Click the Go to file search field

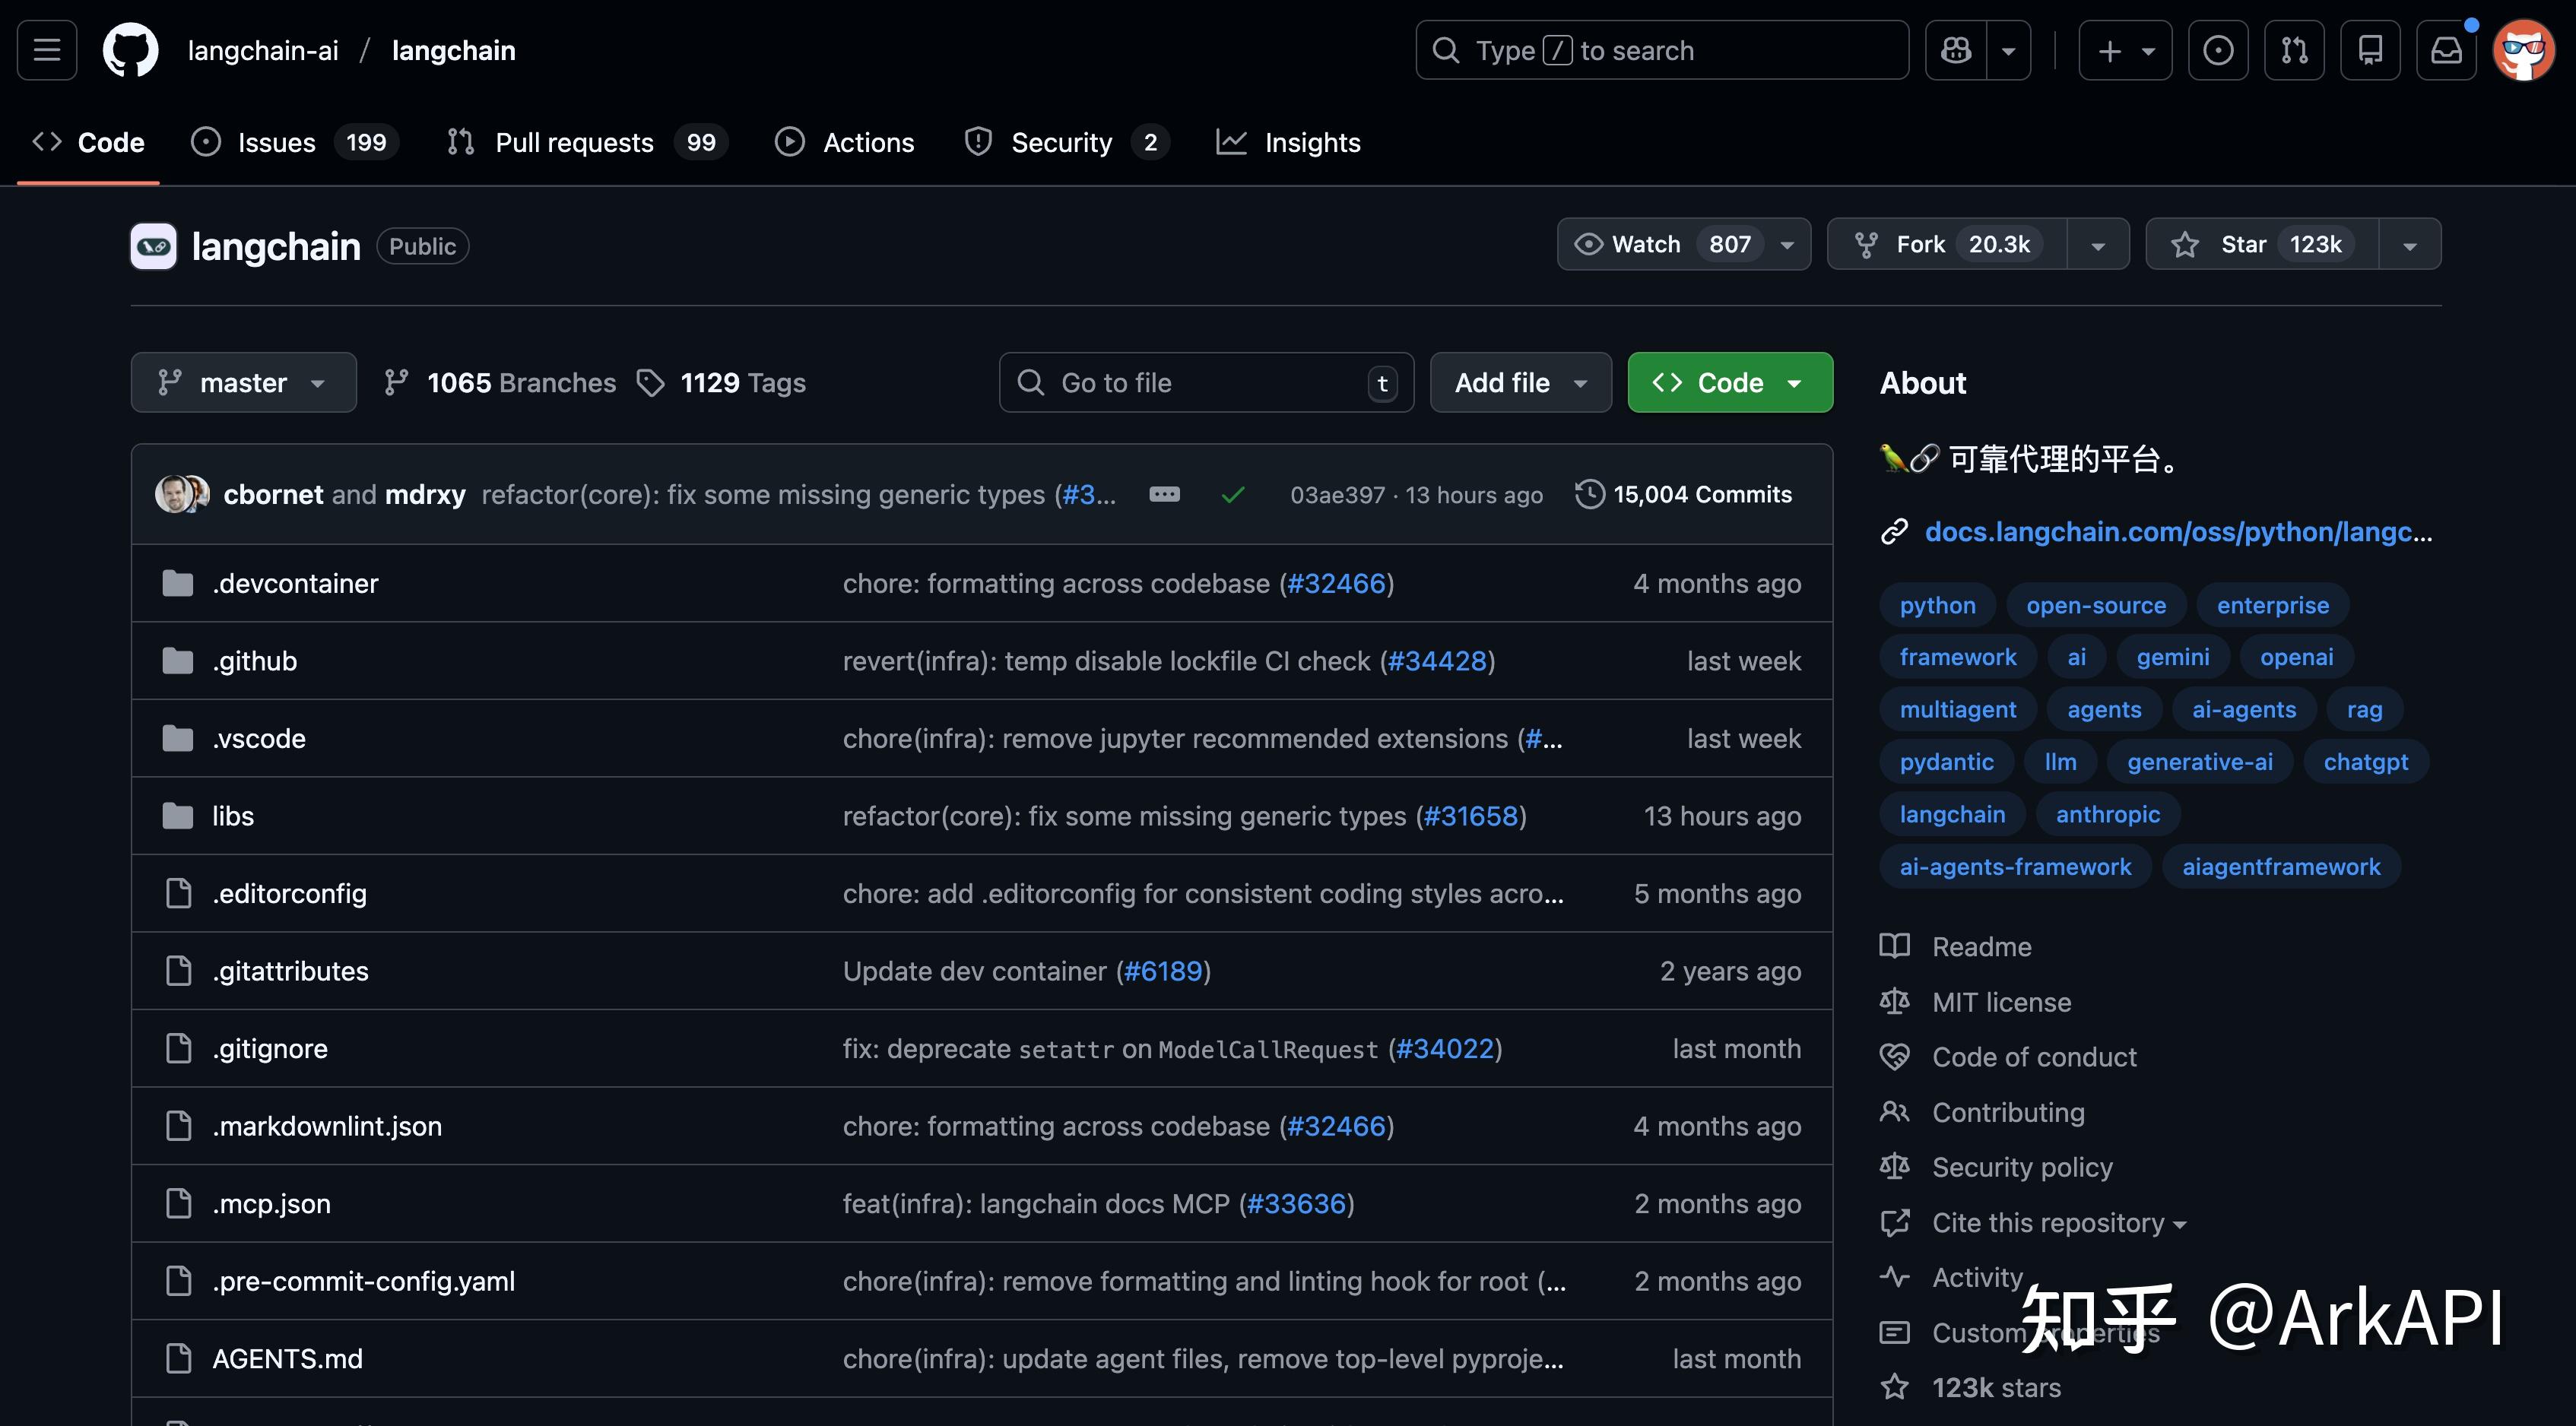coord(1206,382)
